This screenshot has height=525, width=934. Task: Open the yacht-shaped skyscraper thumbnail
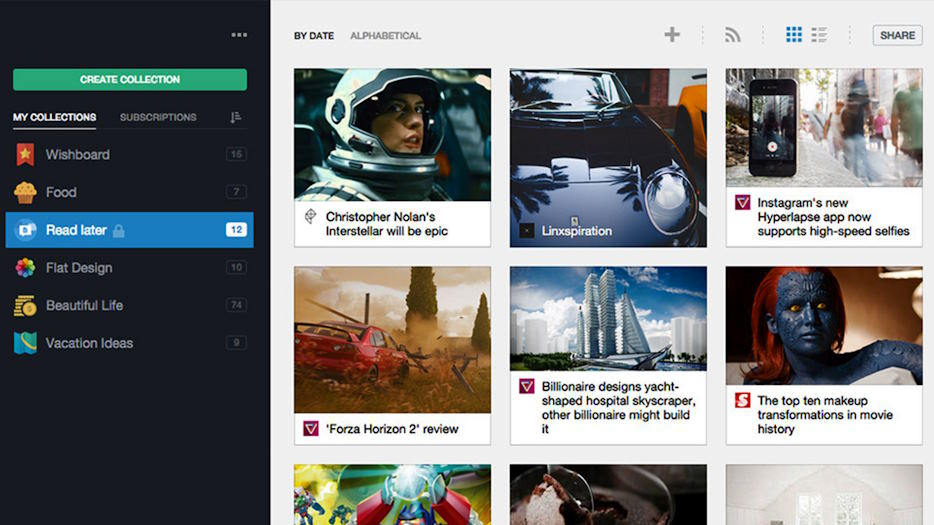(608, 318)
